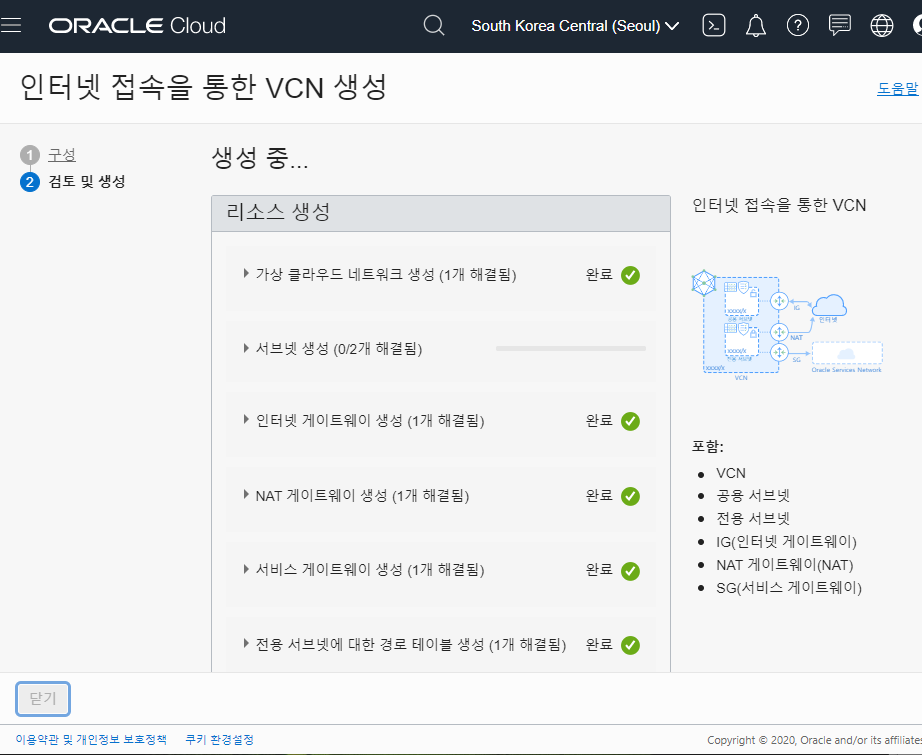This screenshot has height=755, width=922.
Task: Select step 2 검토 및 생성
Action: click(x=86, y=181)
